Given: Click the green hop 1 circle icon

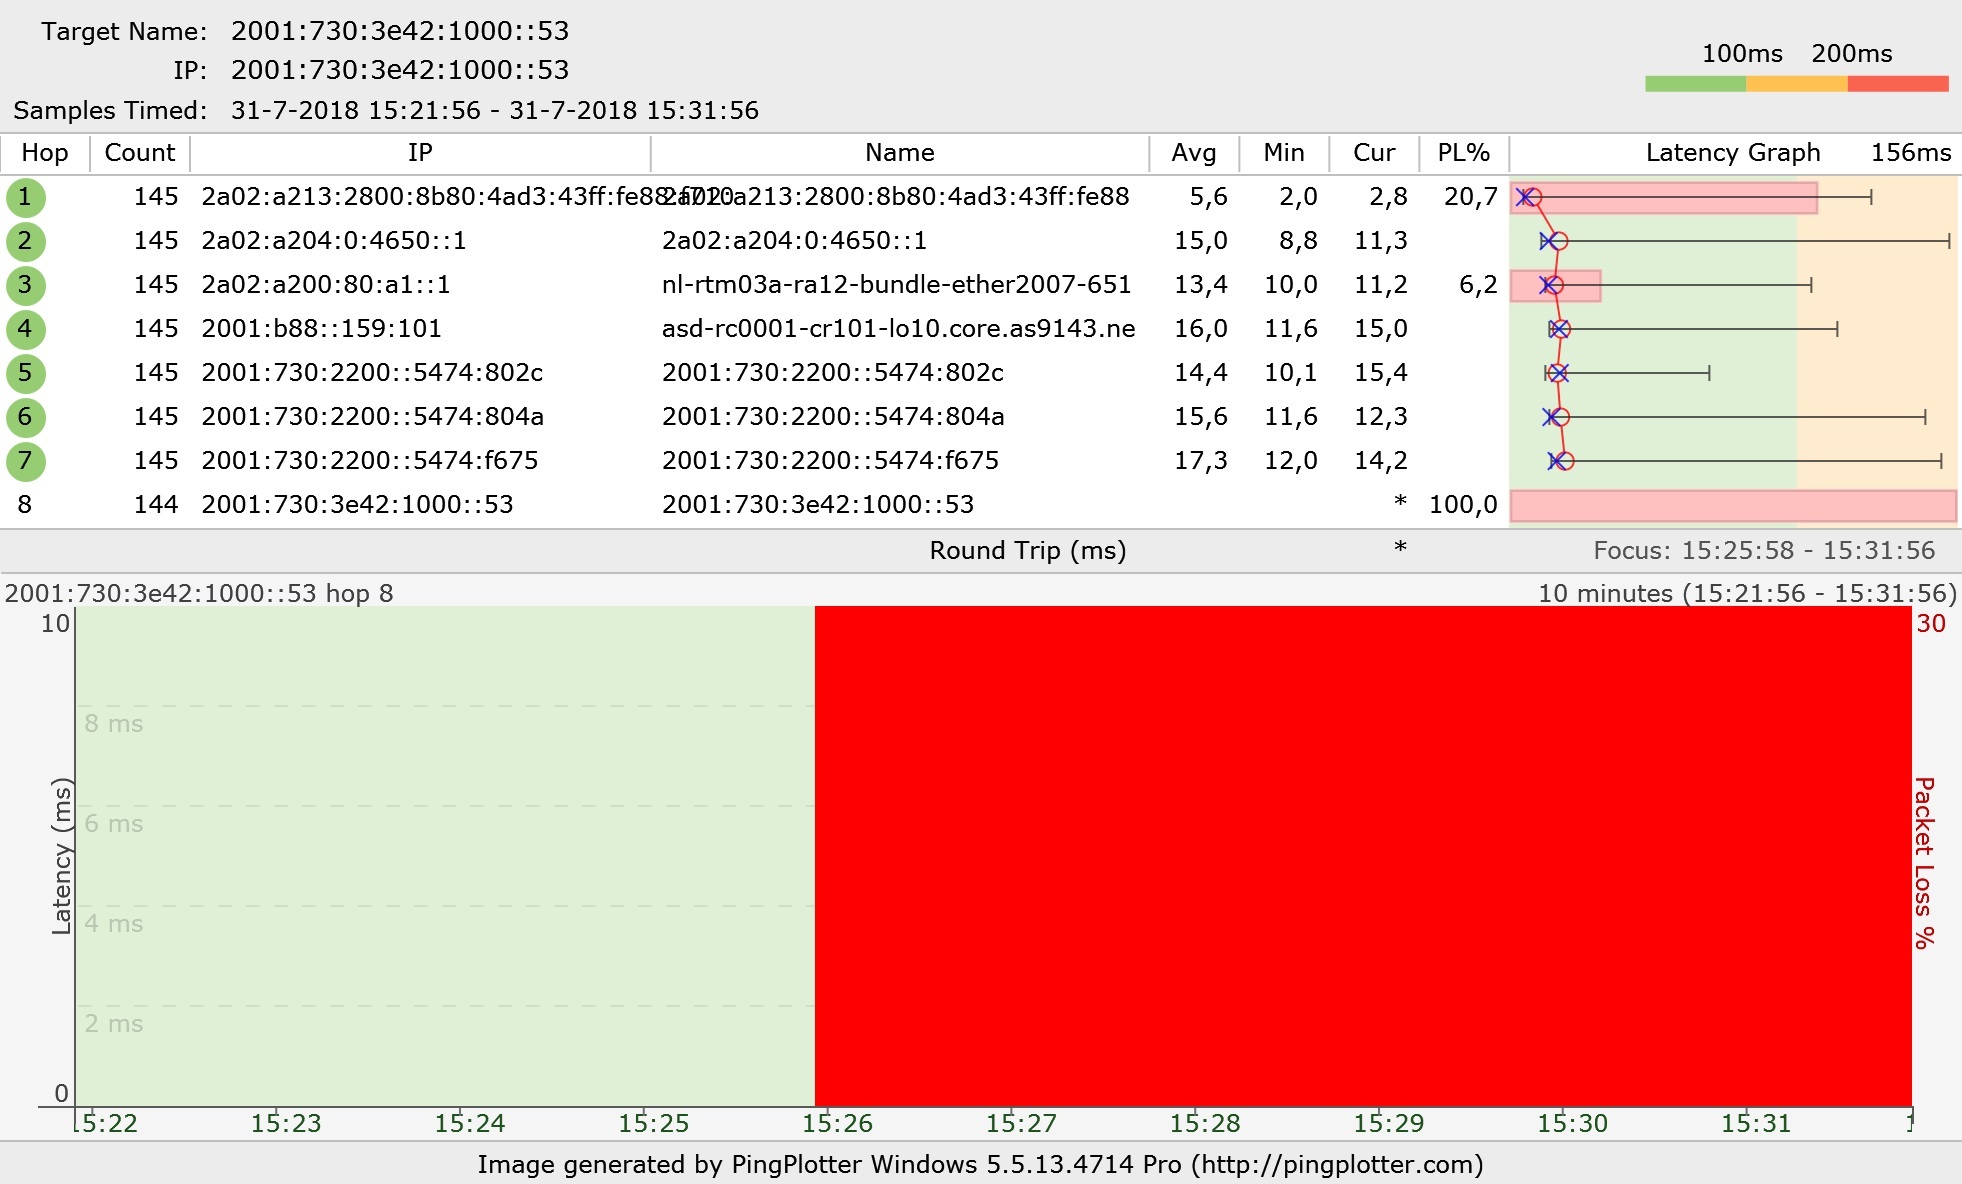Looking at the screenshot, I should click(x=25, y=197).
